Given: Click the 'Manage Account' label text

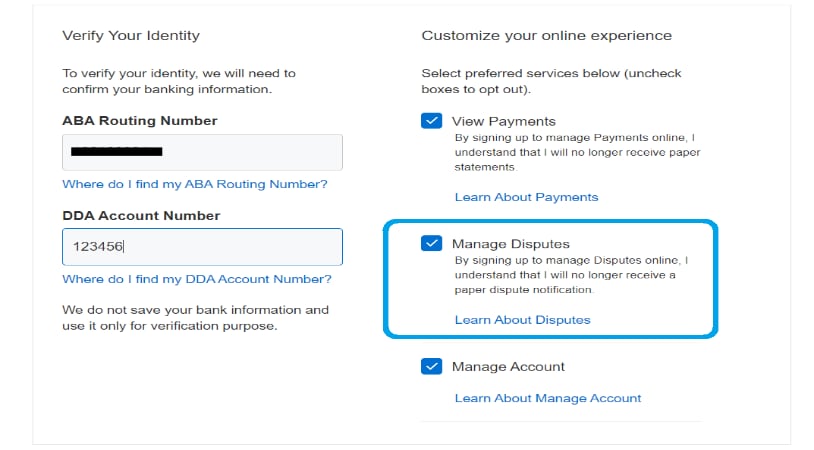Looking at the screenshot, I should pos(508,367).
